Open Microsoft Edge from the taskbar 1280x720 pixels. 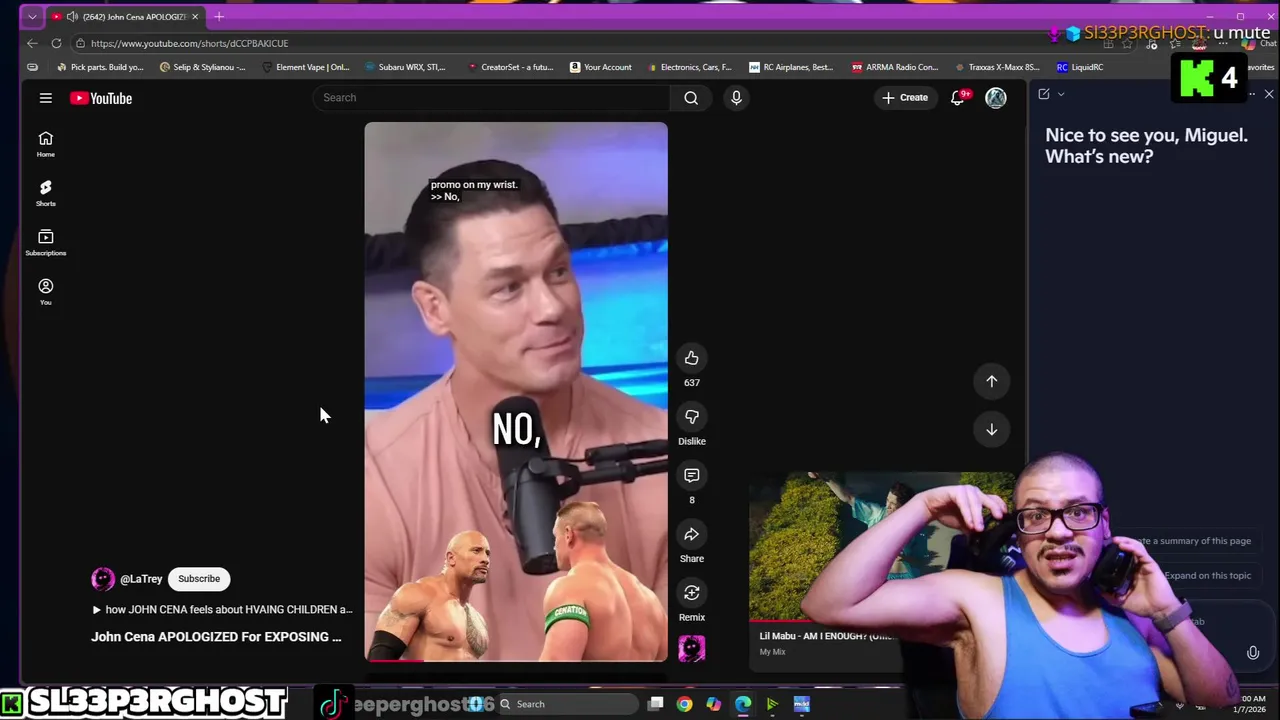point(743,704)
